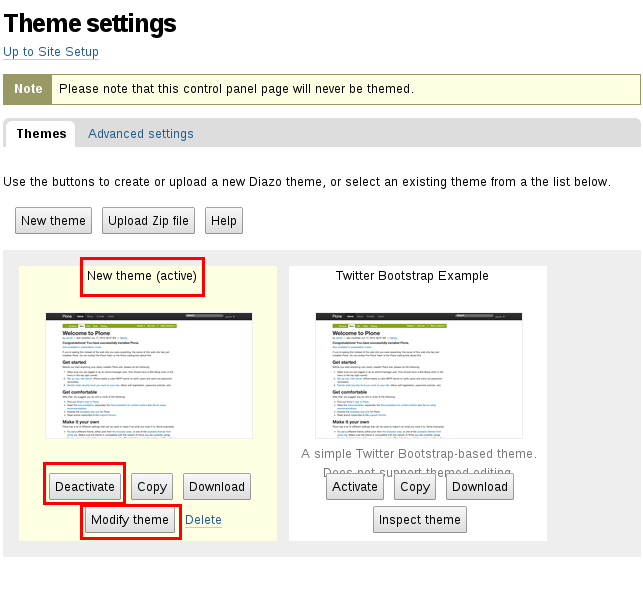Delete the New theme via the Delete link
The height and width of the screenshot is (594, 643).
click(203, 520)
